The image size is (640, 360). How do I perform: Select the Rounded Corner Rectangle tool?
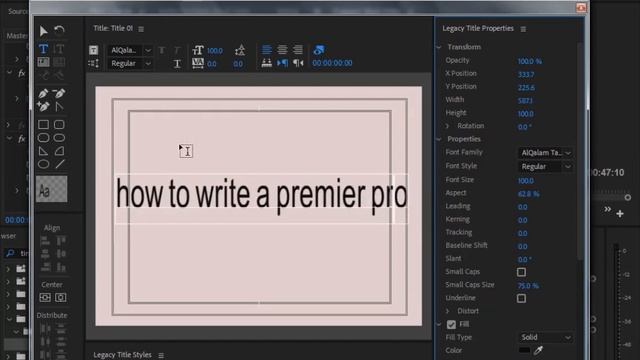(x=59, y=124)
